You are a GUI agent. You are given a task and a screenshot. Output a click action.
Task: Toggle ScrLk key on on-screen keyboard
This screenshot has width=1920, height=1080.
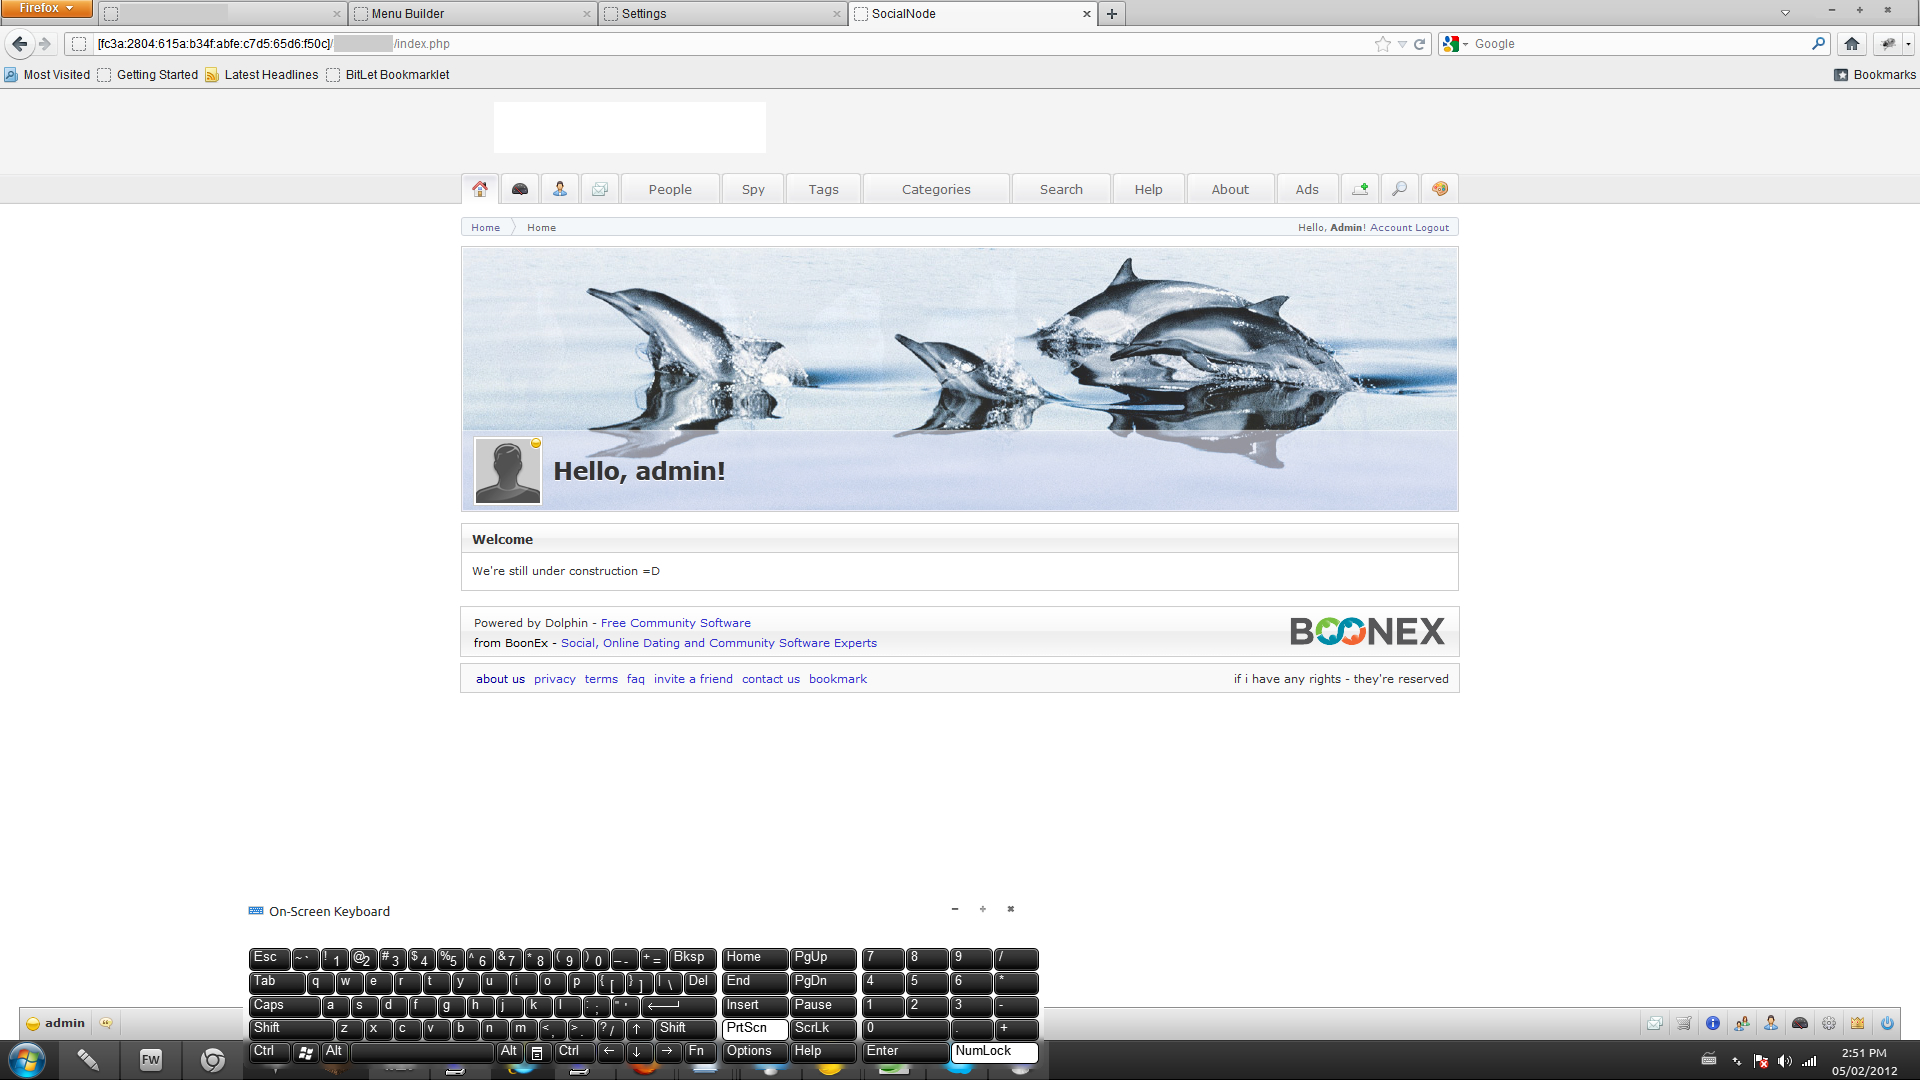(x=822, y=1028)
